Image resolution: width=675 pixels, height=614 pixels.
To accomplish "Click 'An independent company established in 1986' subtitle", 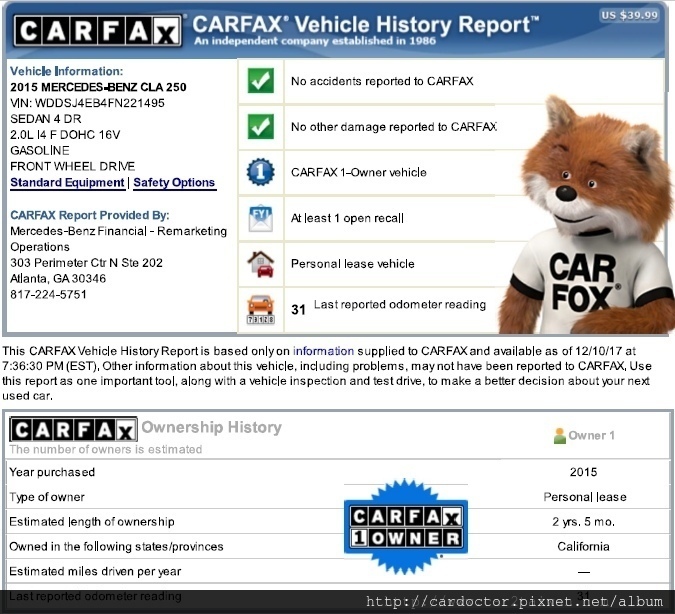I will (315, 41).
